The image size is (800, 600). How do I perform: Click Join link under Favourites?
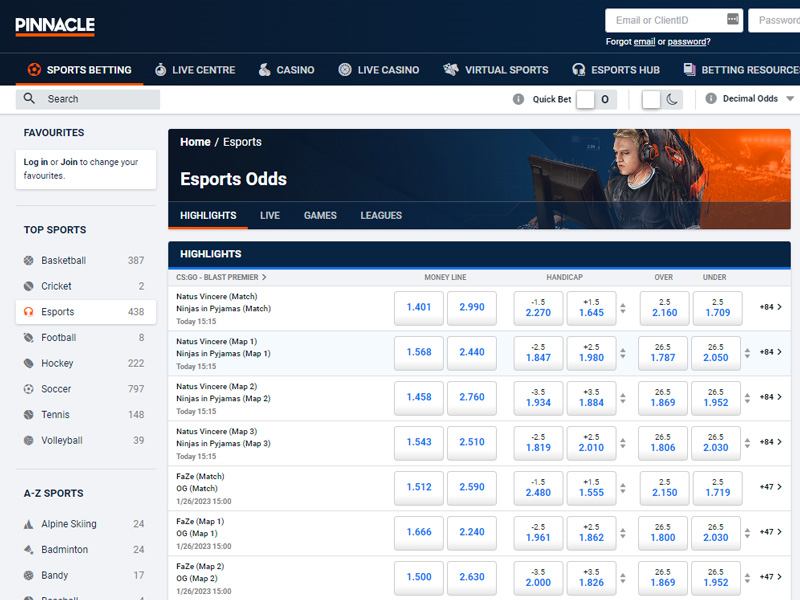[x=69, y=162]
